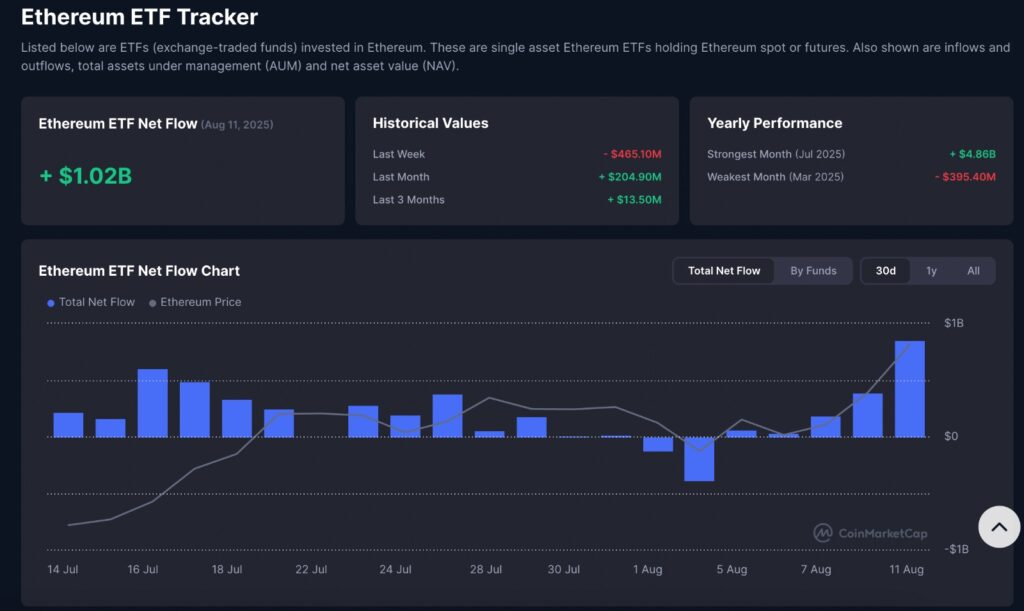
Task: Click the scroll-to-top arrow button
Action: coord(999,527)
